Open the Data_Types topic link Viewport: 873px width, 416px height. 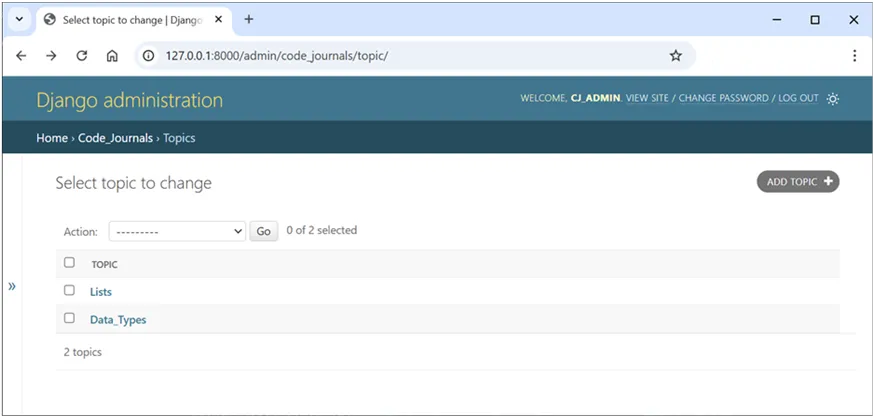click(118, 320)
